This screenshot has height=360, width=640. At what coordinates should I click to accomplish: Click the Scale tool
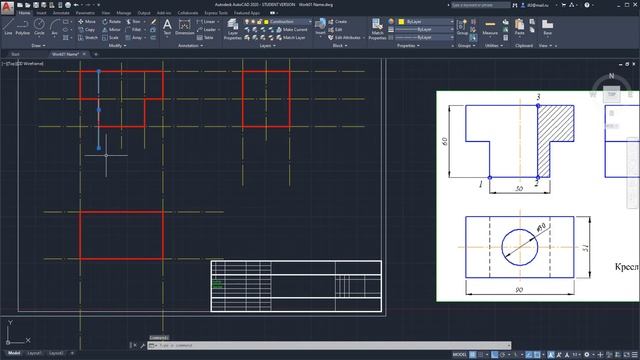click(110, 38)
